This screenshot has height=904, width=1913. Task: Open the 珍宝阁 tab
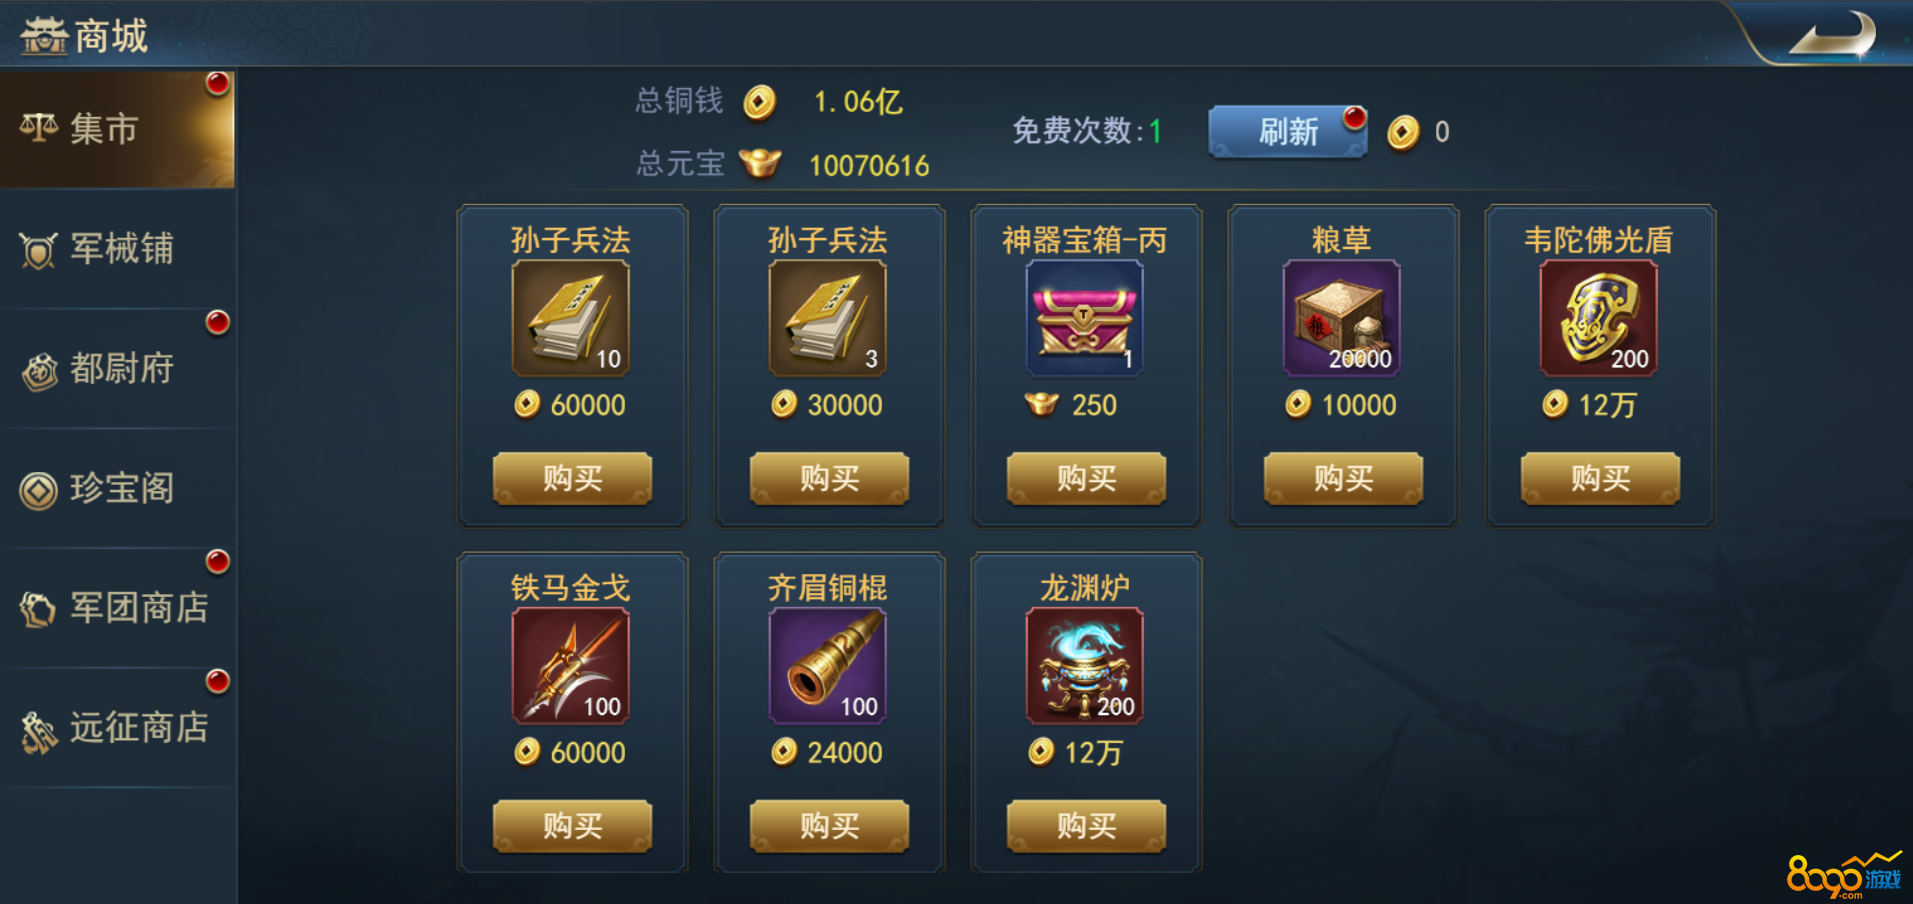(x=117, y=489)
